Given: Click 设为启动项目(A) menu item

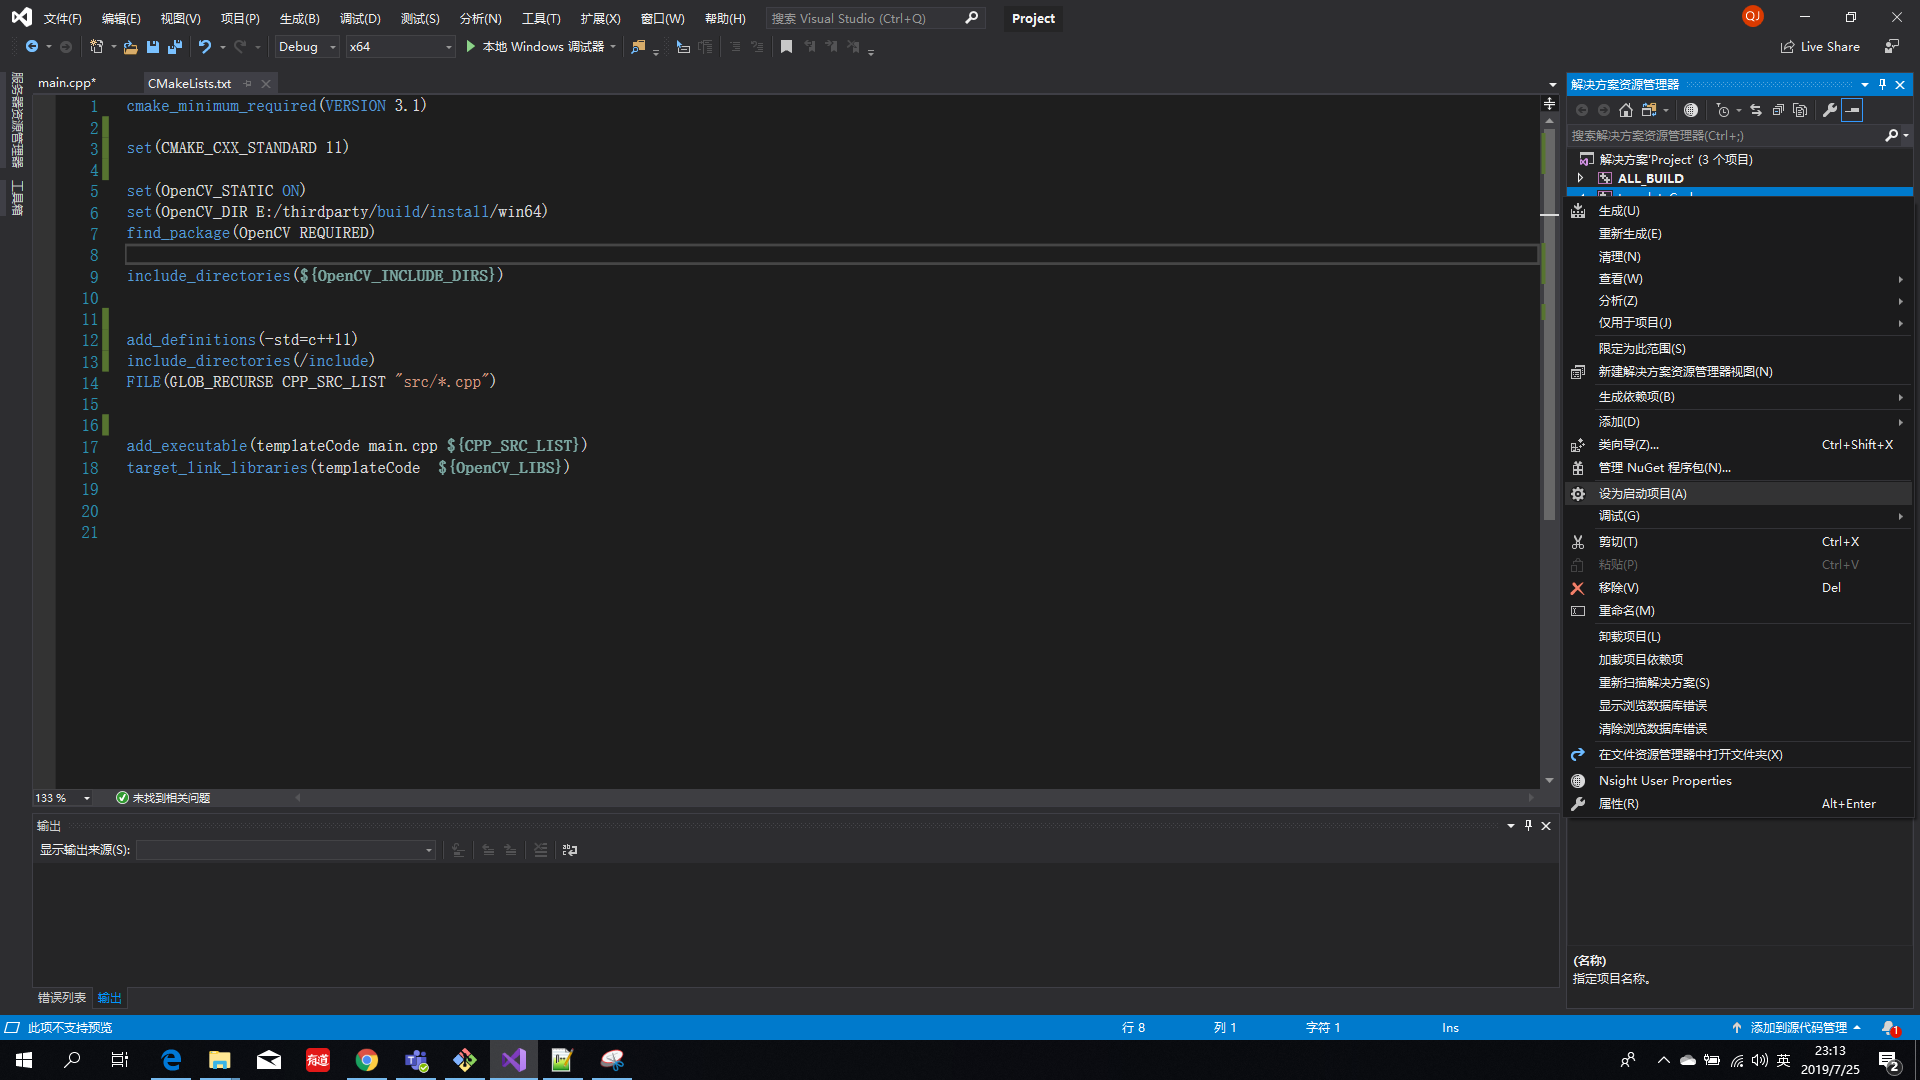Looking at the screenshot, I should tap(1642, 492).
